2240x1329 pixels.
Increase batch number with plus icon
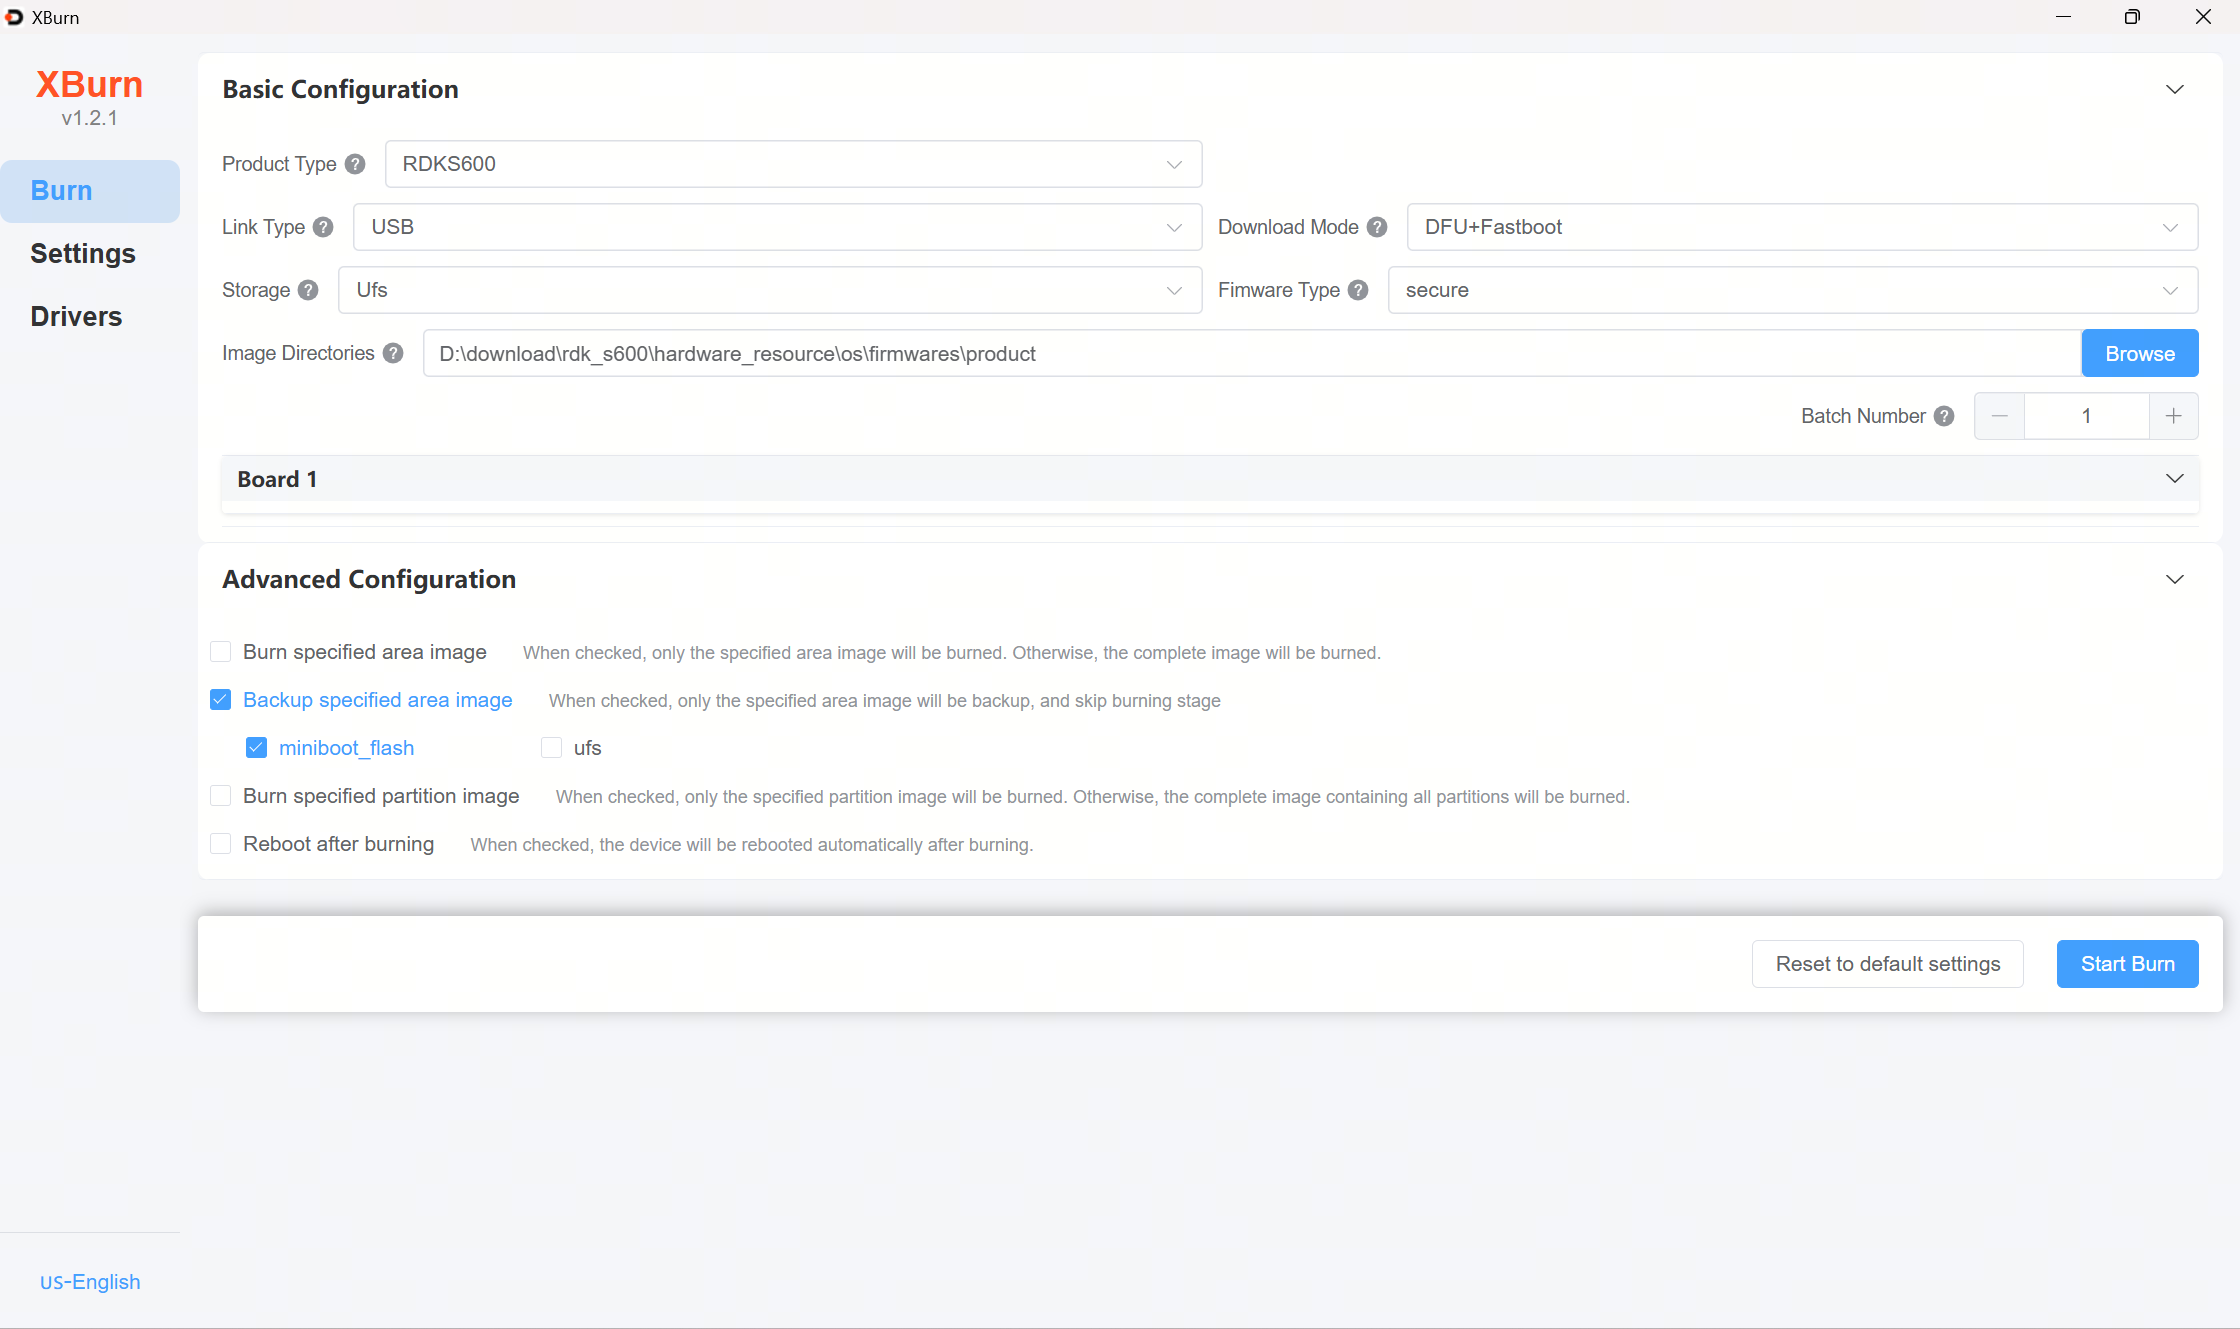[2173, 416]
